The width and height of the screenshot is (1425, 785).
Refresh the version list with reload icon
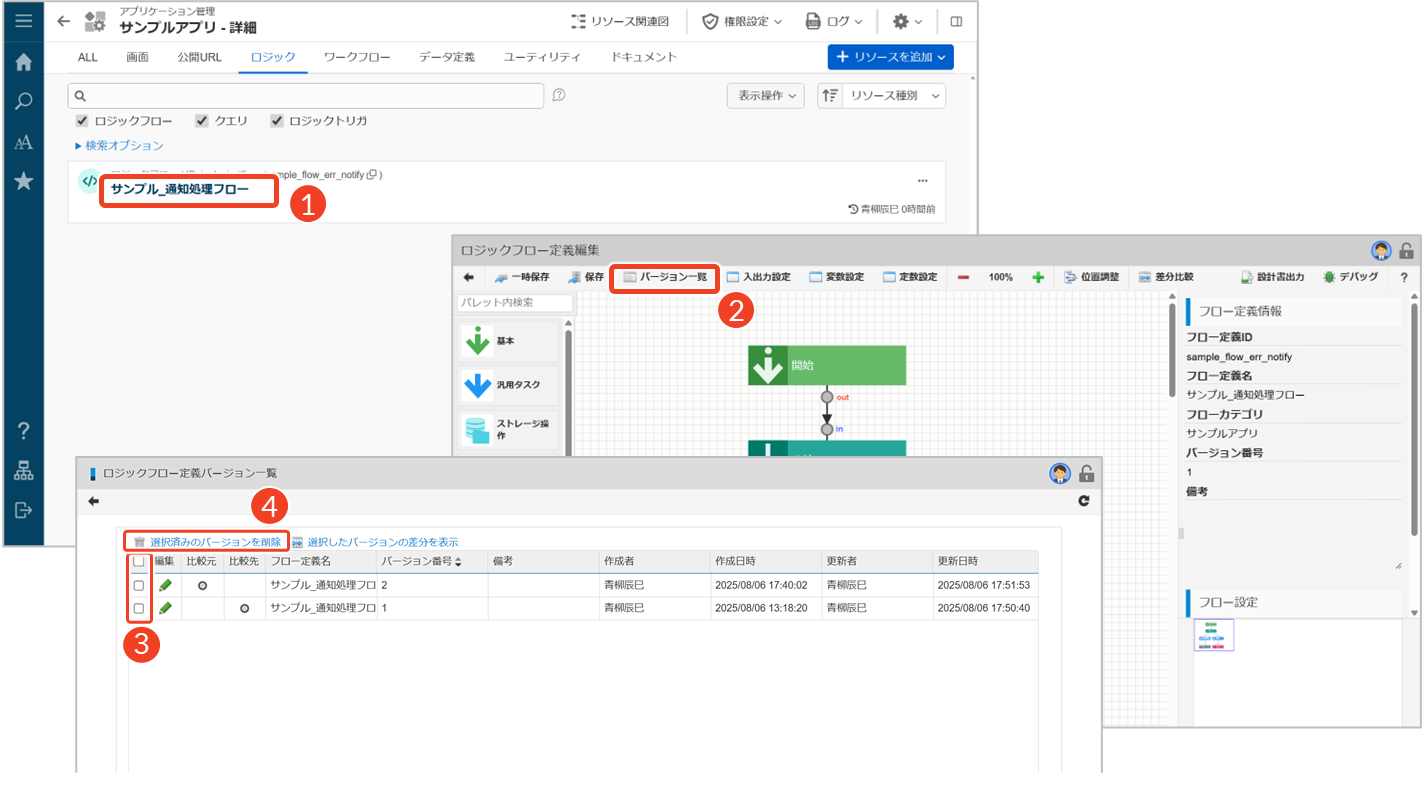click(x=1083, y=501)
